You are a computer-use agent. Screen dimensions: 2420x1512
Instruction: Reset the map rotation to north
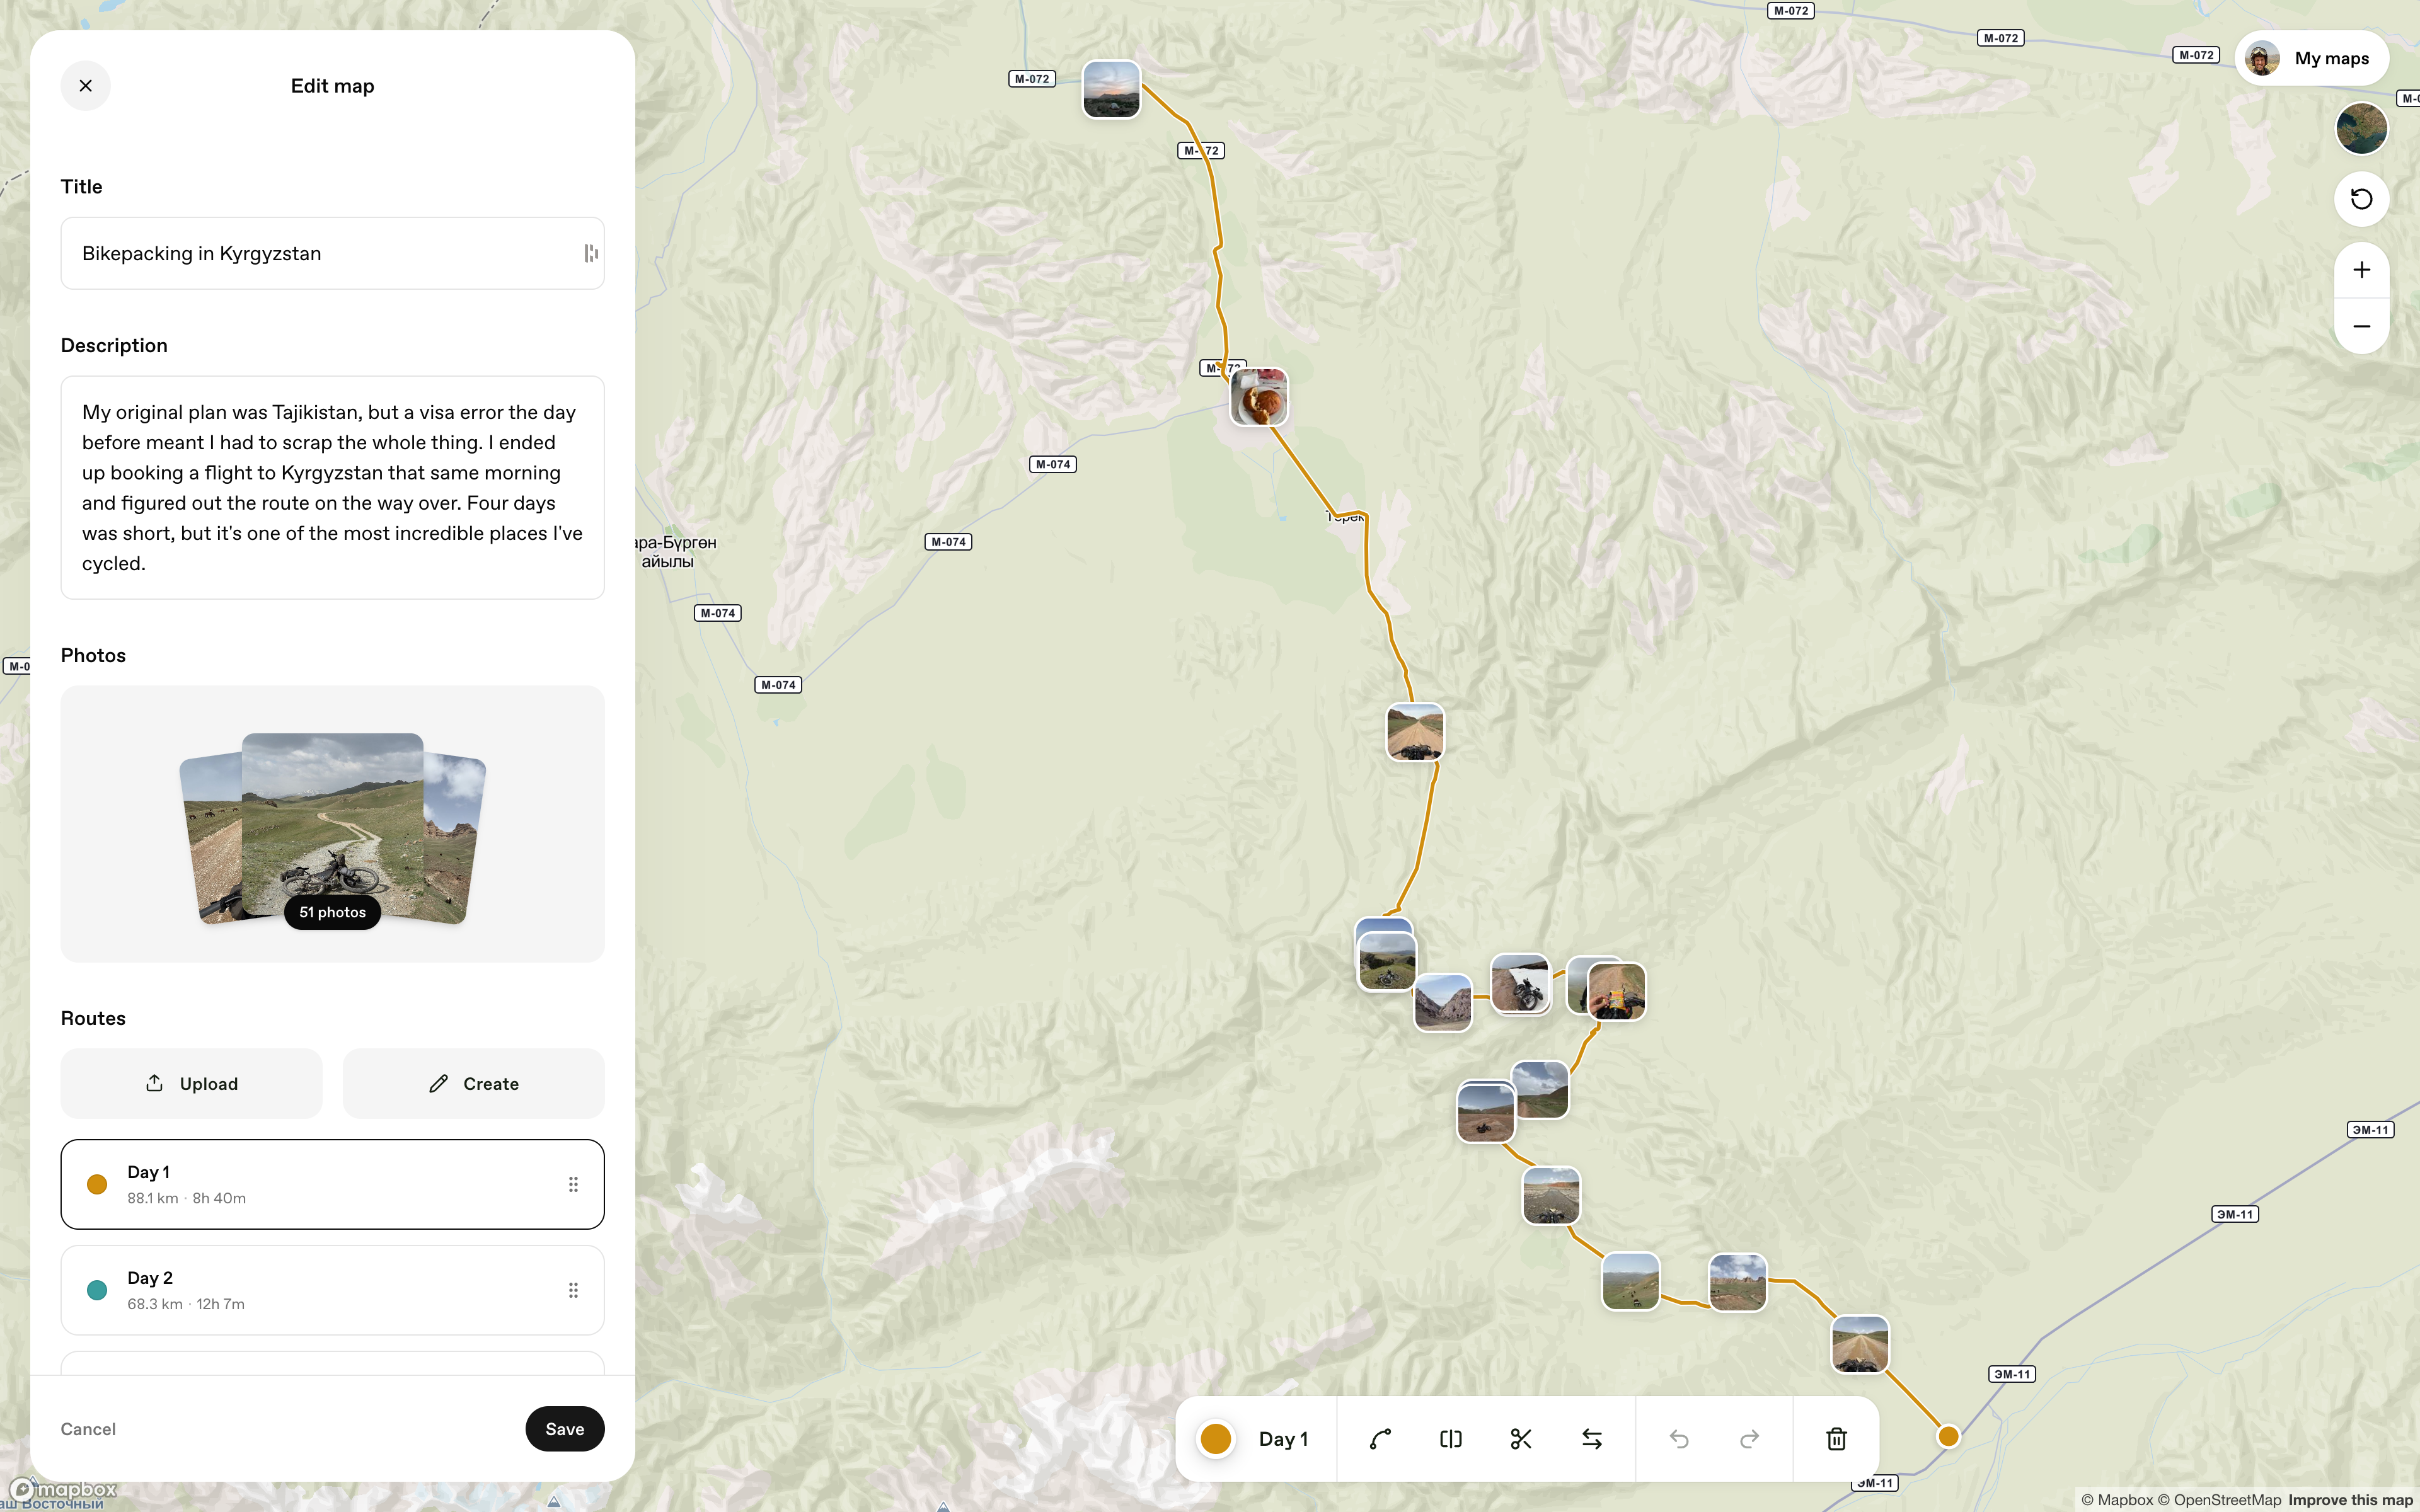pos(2361,199)
